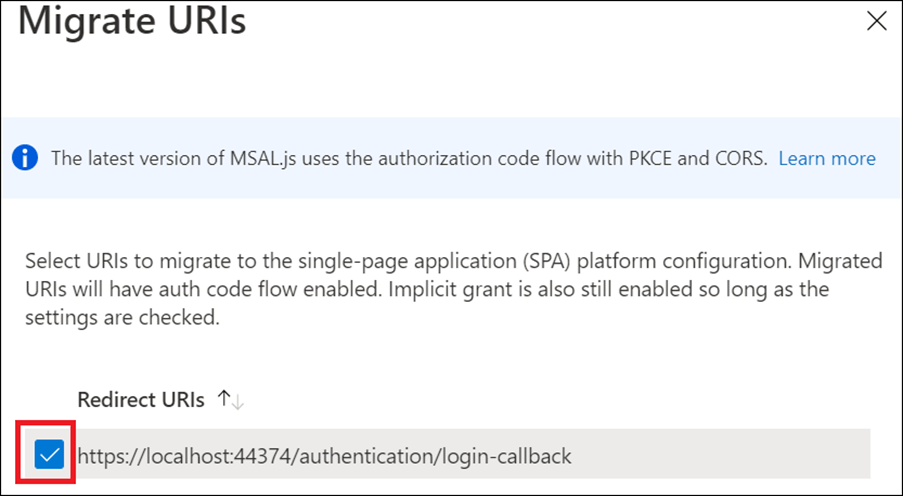Click the descending sort down arrow
The image size is (903, 496).
[238, 401]
